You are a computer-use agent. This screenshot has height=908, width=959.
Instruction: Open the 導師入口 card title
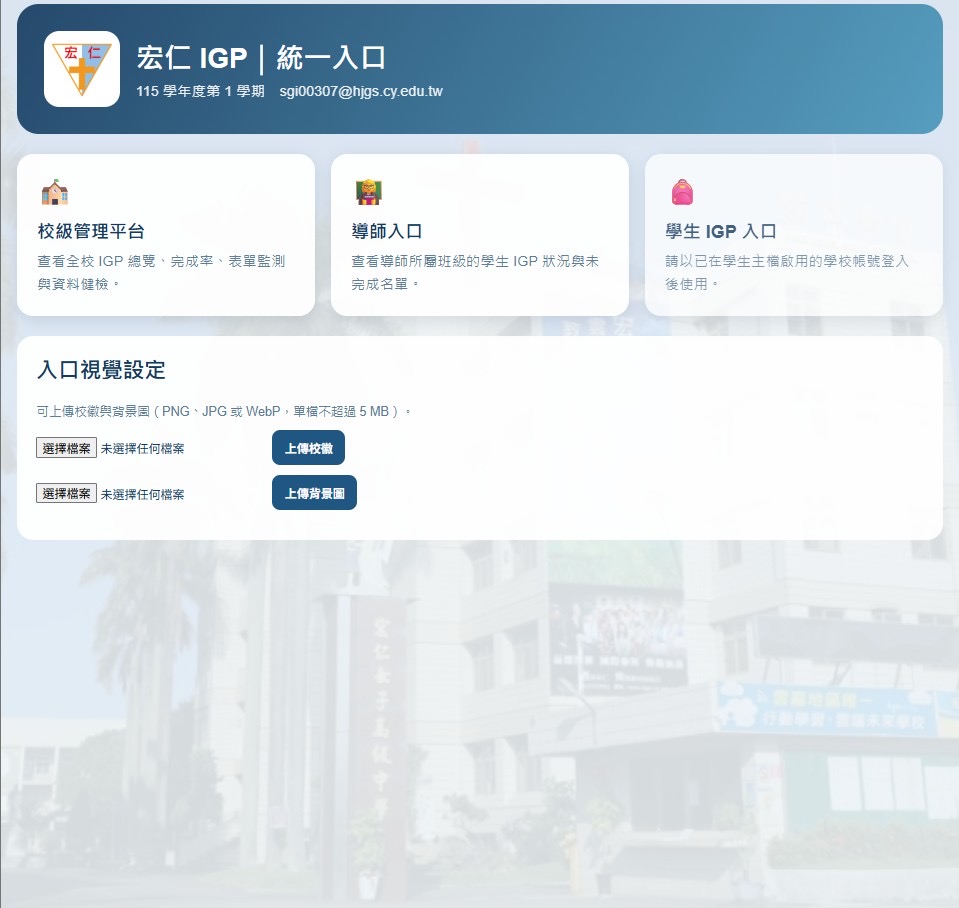click(x=387, y=231)
